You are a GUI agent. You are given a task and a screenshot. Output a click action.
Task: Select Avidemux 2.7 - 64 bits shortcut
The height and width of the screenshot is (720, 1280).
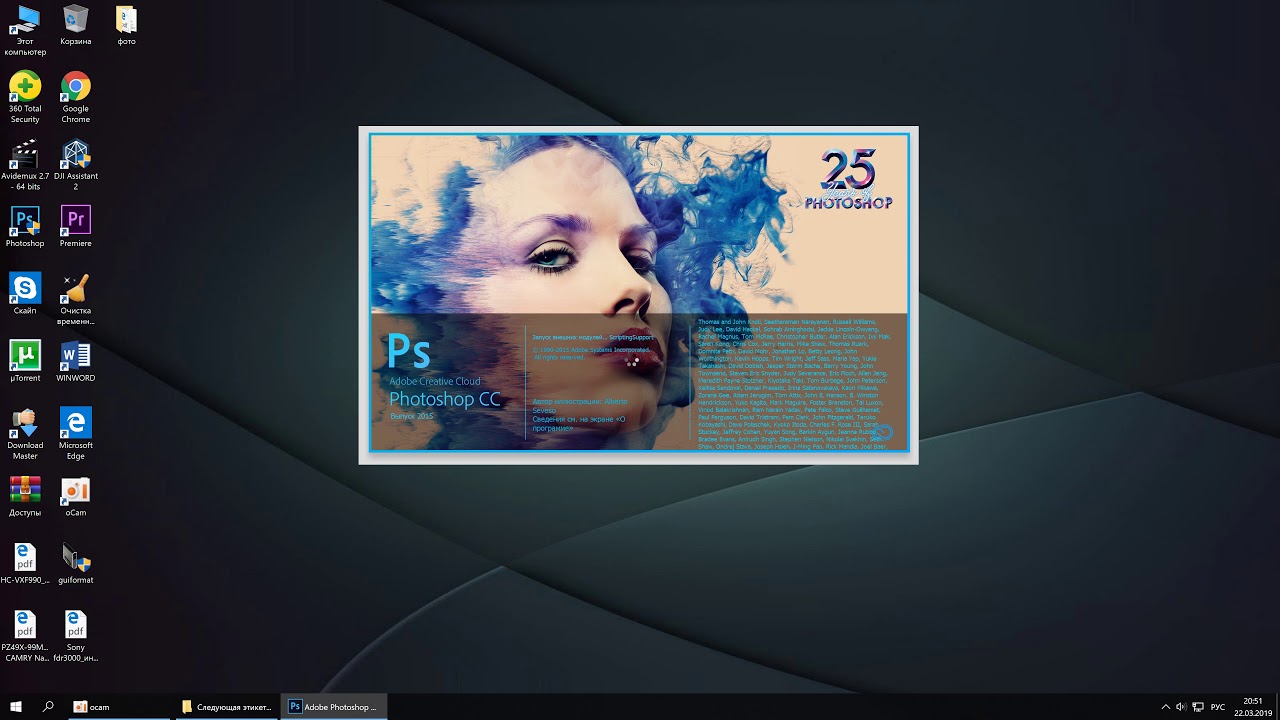pyautogui.click(x=25, y=165)
